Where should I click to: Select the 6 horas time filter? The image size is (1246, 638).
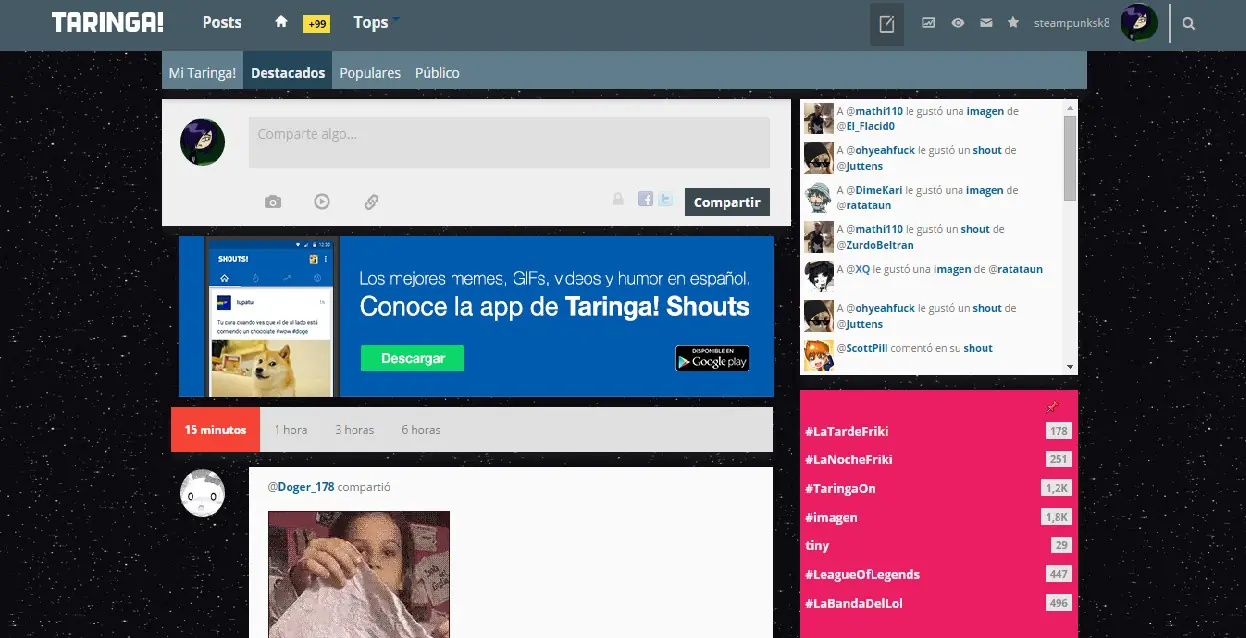click(x=421, y=430)
